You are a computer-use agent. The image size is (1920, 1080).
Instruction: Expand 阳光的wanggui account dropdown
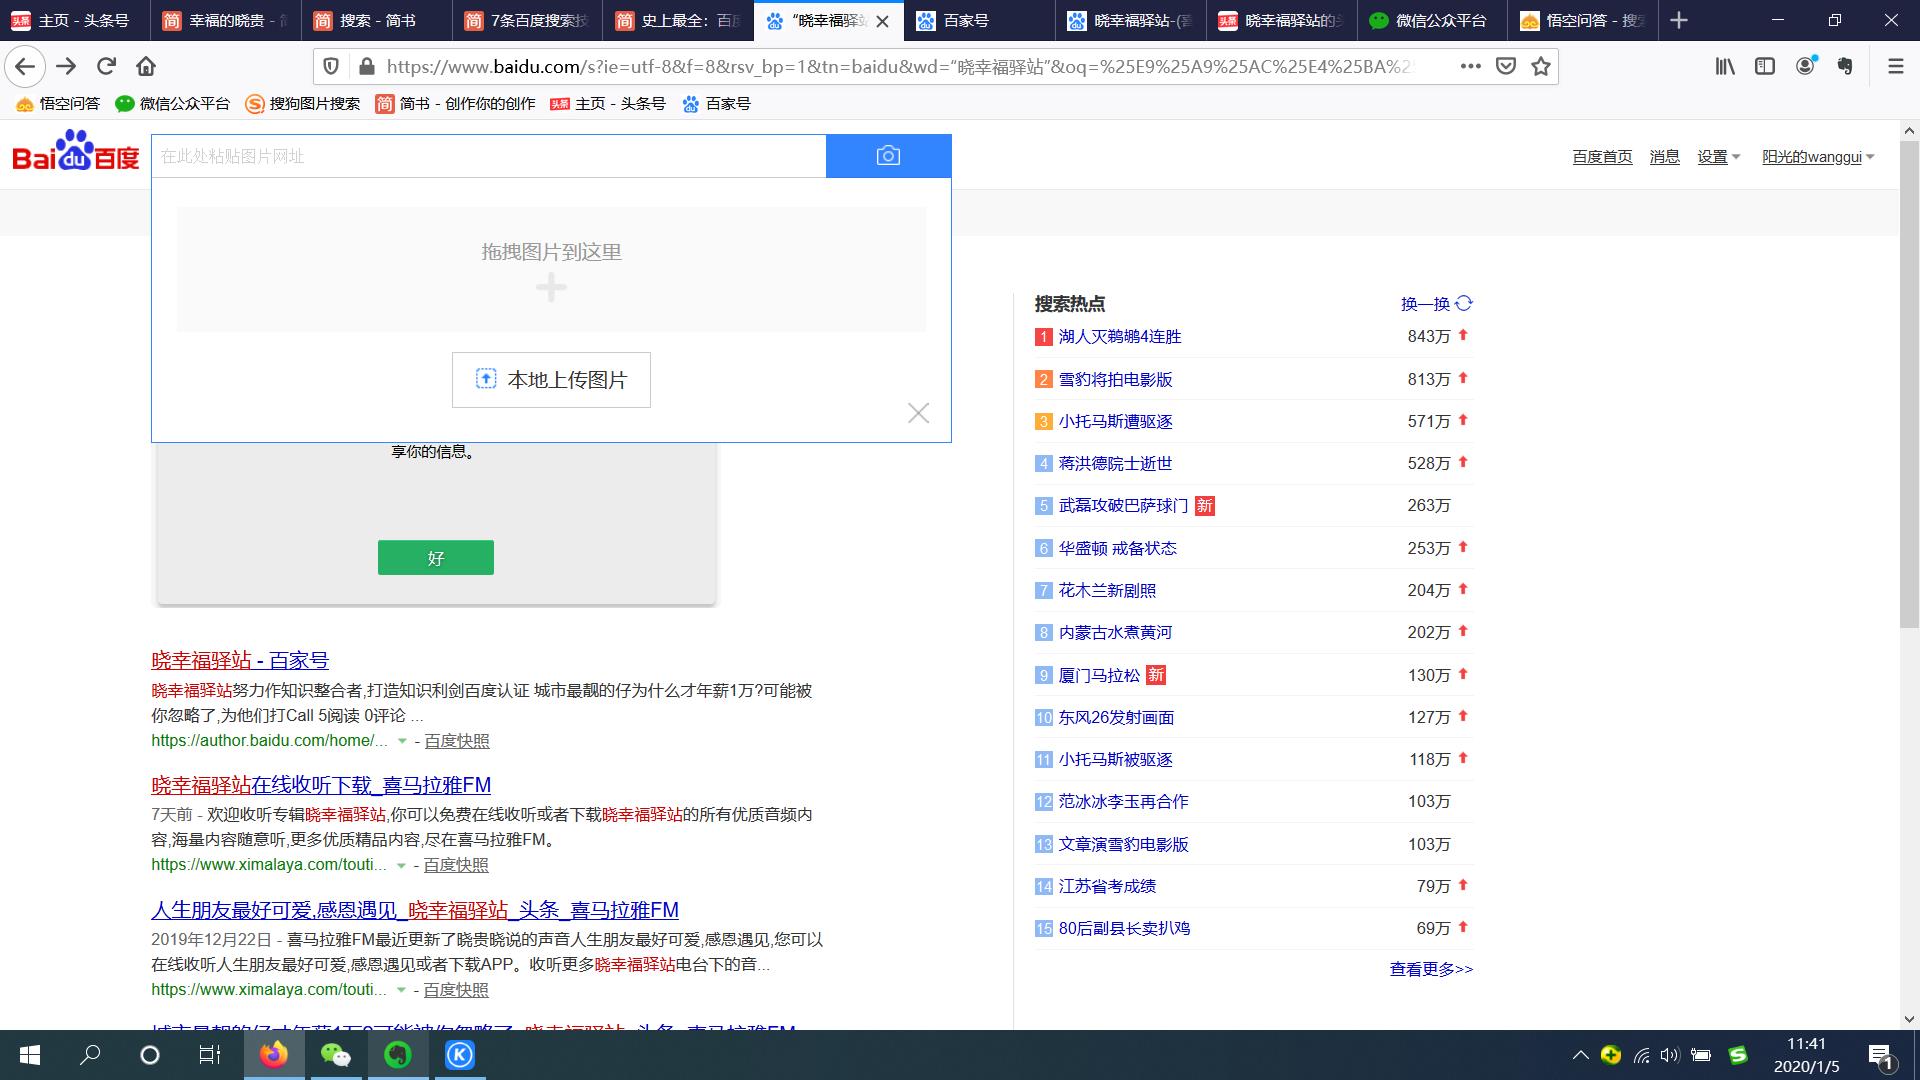tap(1818, 157)
